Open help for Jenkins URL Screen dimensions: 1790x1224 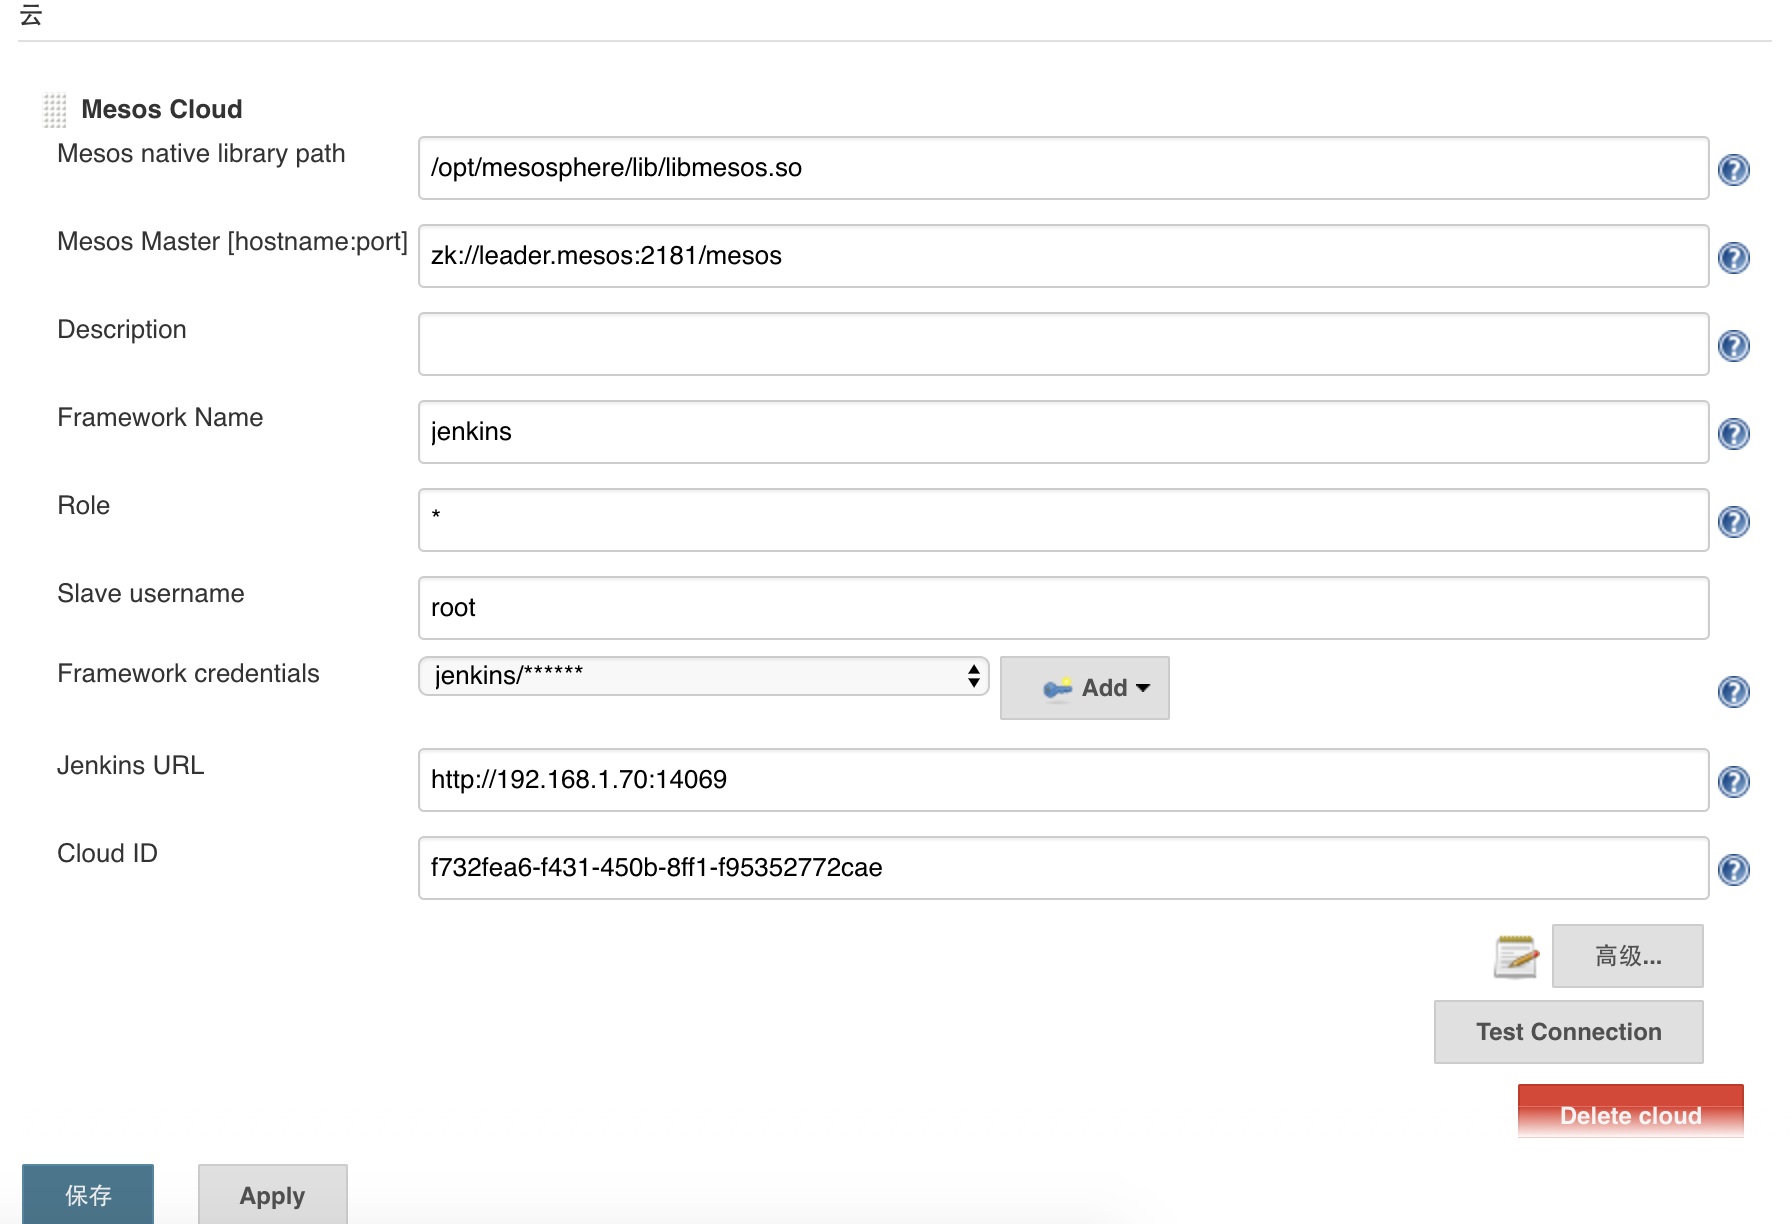(1733, 782)
